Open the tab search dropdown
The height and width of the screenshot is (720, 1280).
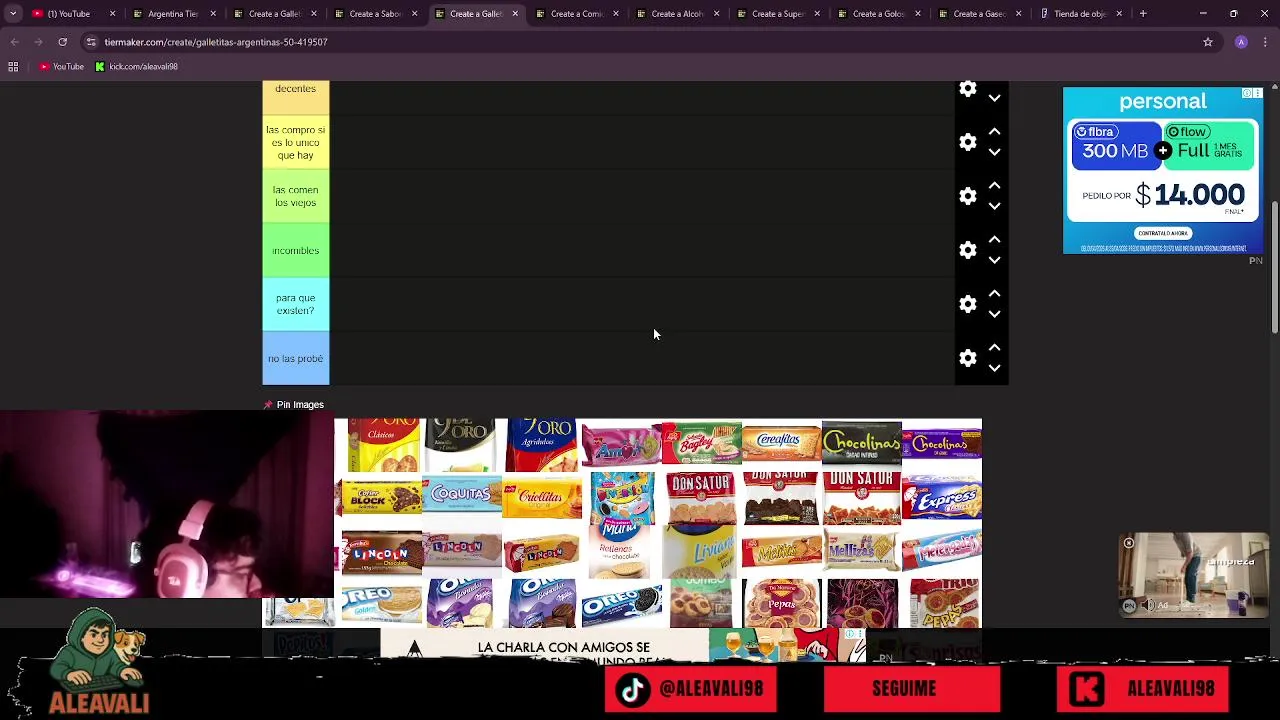(13, 14)
